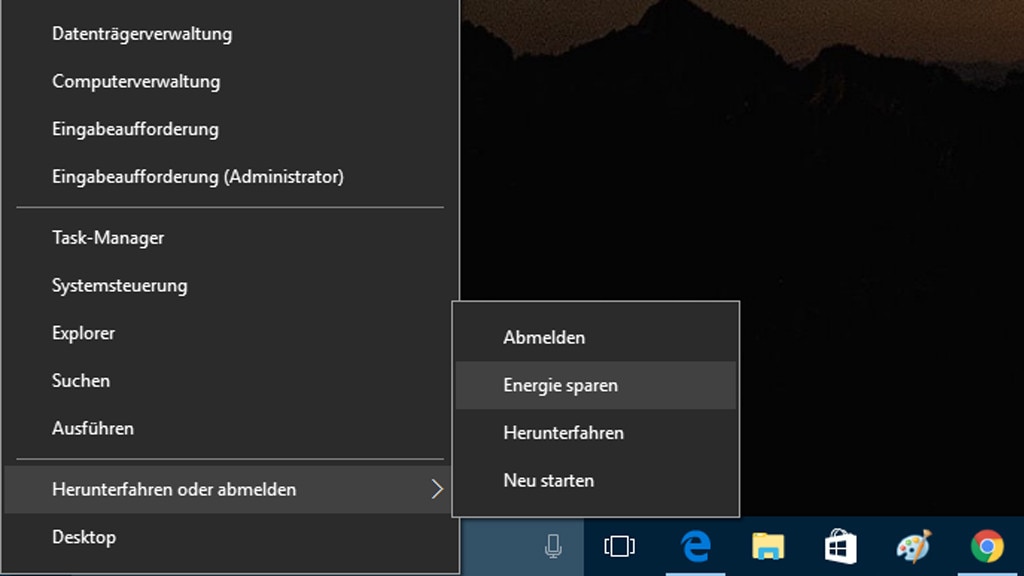Open File Explorer taskbar icon
This screenshot has width=1024, height=576.
click(768, 546)
